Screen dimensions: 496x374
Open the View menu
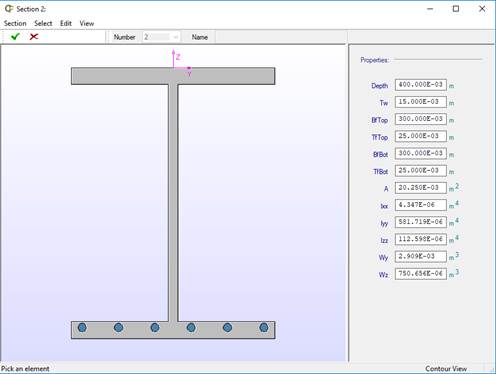click(x=87, y=23)
